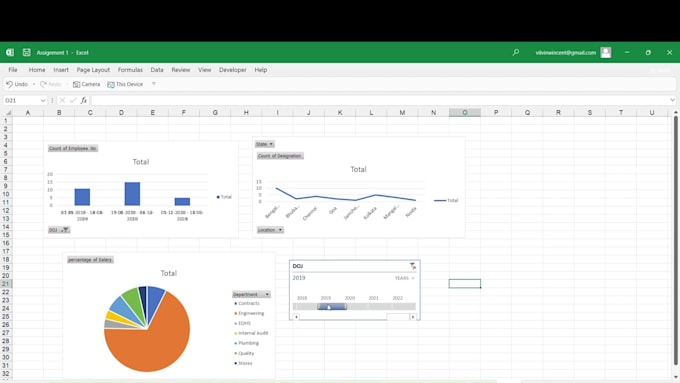Click the Insert Function fx icon
The image size is (680, 383).
[84, 100]
